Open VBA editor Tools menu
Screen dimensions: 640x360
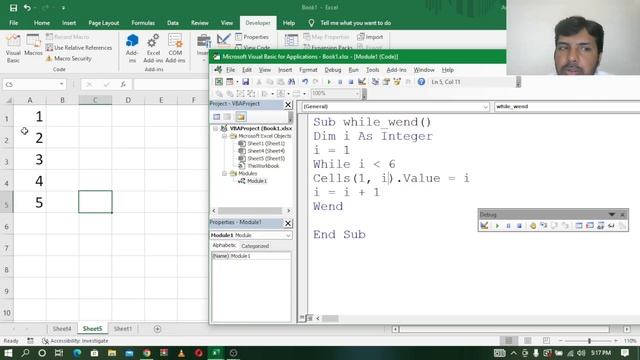(372, 70)
